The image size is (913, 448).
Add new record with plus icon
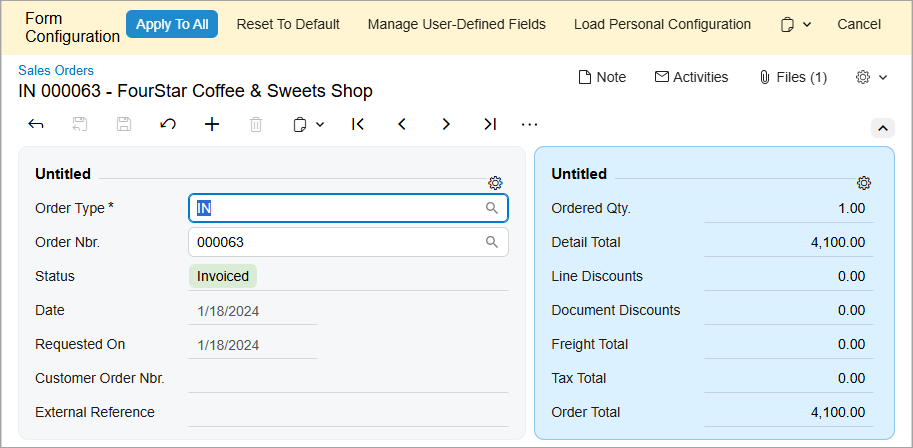[211, 124]
